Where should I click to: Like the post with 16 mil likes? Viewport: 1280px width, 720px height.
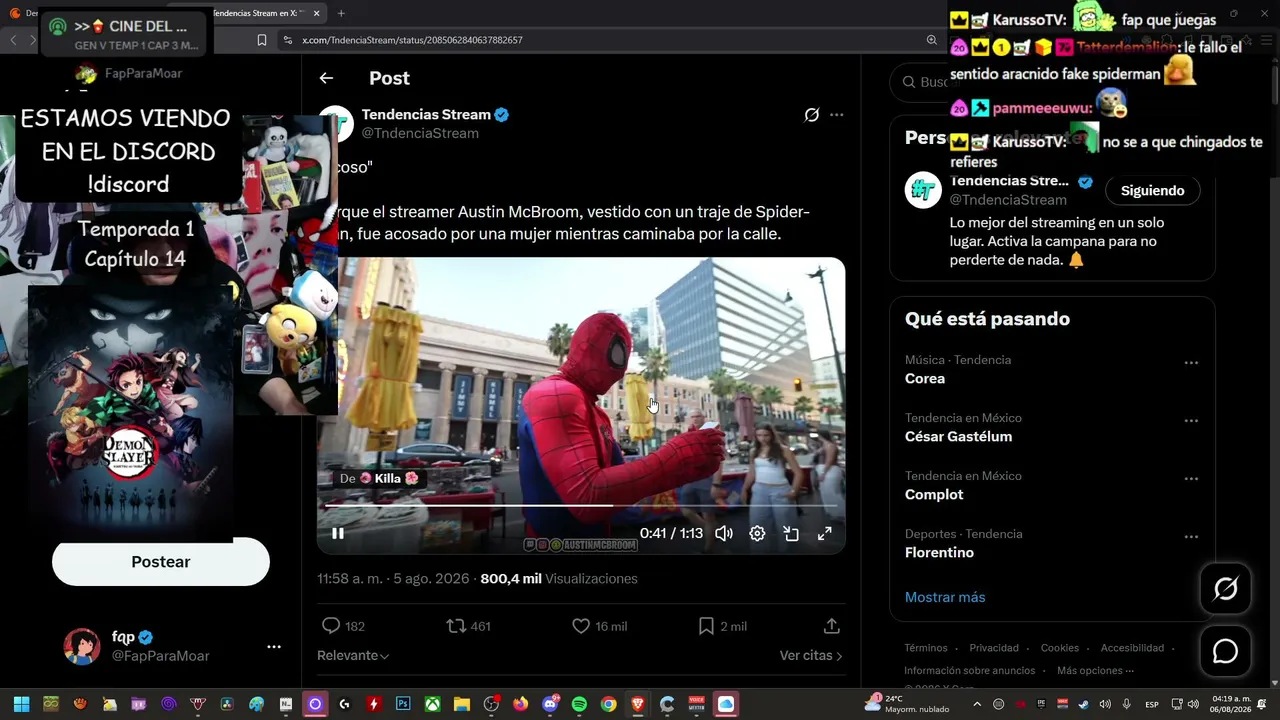599,626
